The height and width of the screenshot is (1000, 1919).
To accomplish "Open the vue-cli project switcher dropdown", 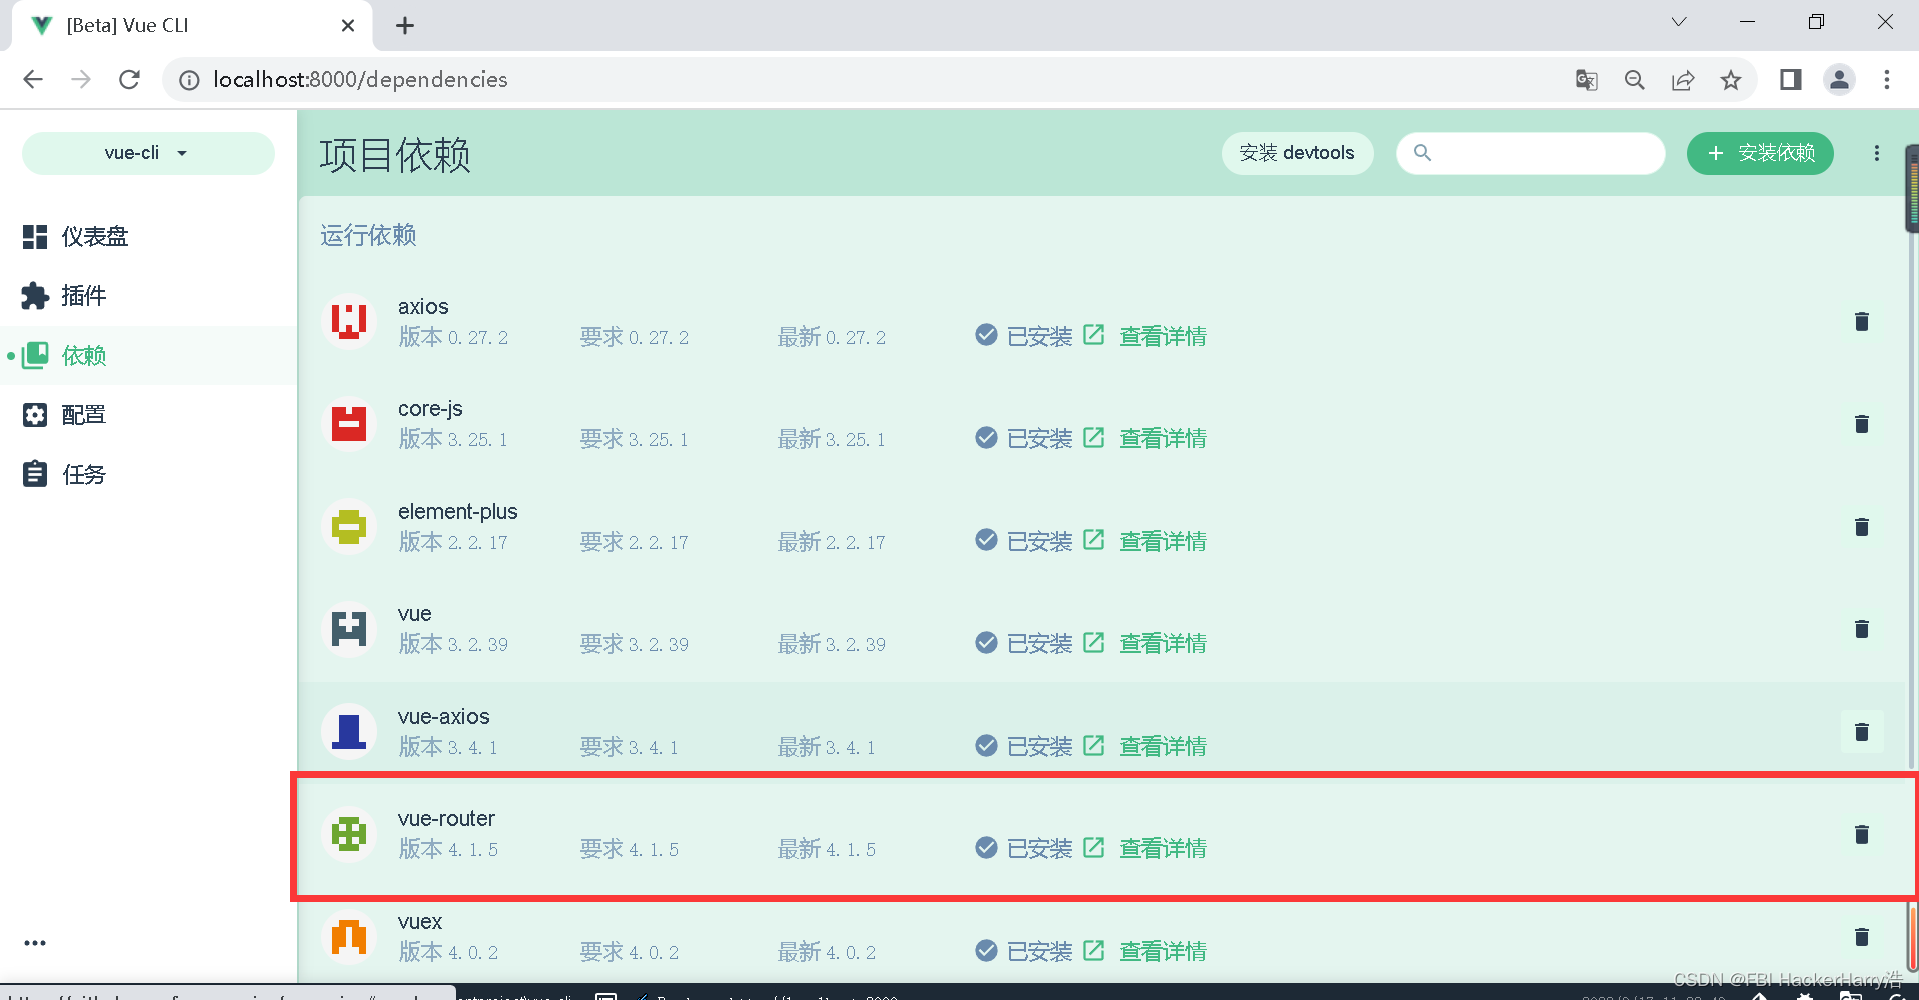I will (147, 153).
